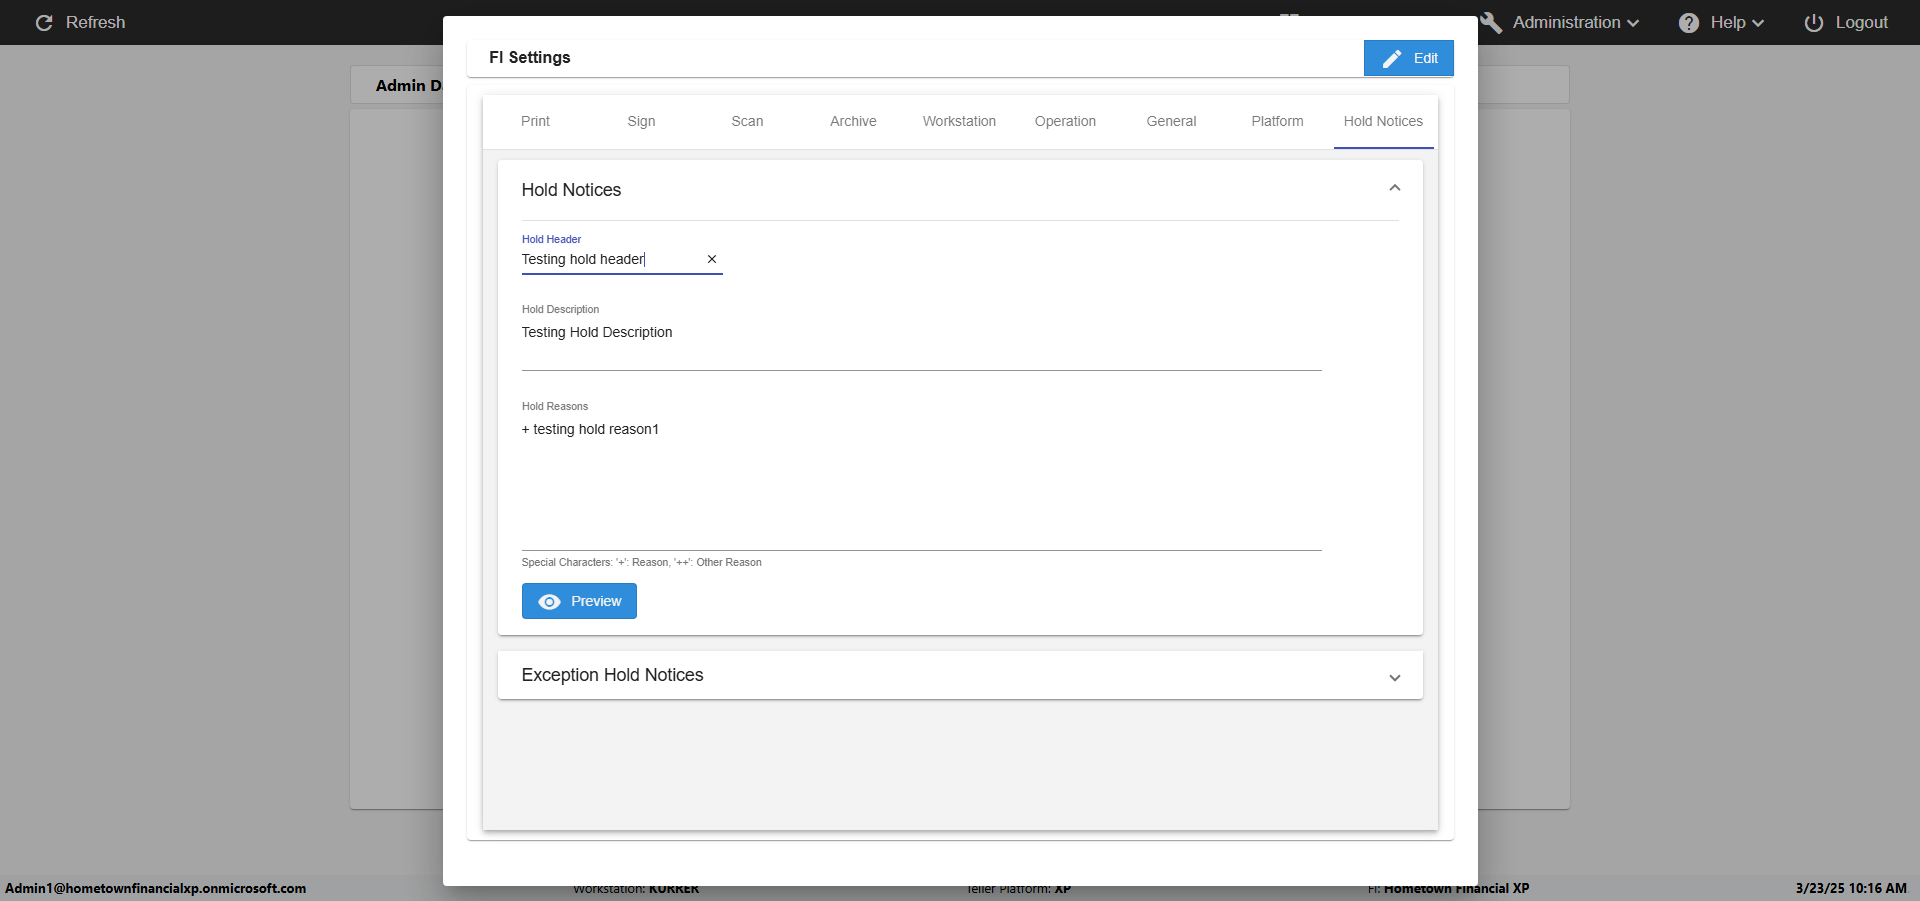1920x901 pixels.
Task: Switch to the Print tab
Action: point(535,121)
